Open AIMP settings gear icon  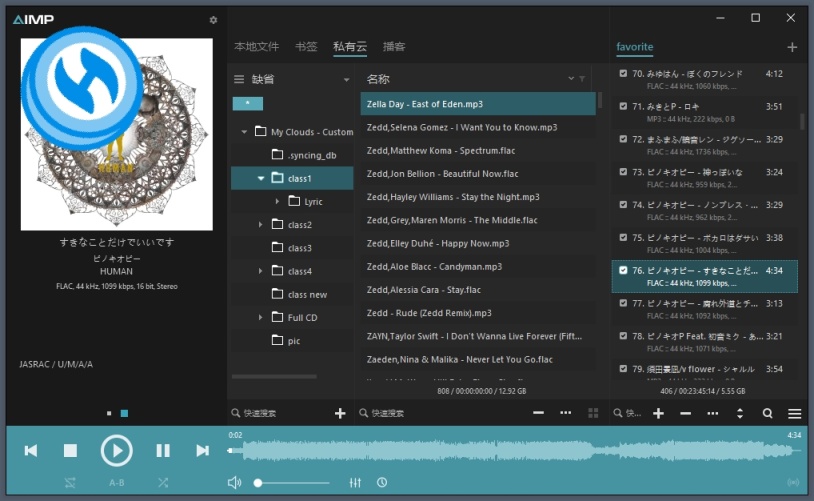click(x=213, y=20)
